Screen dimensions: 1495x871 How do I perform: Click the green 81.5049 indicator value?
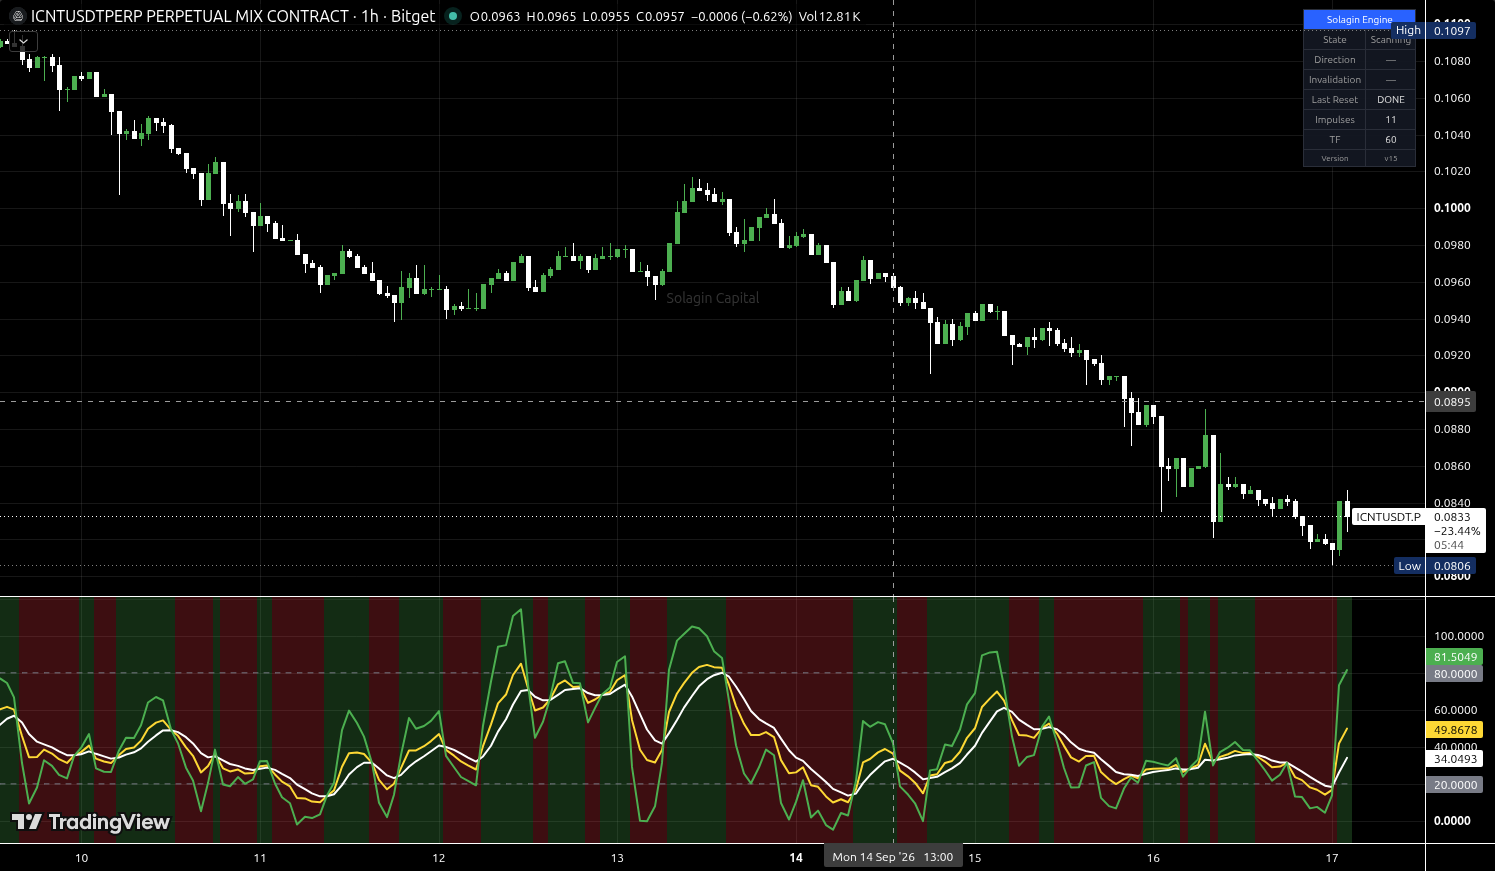tap(1455, 657)
